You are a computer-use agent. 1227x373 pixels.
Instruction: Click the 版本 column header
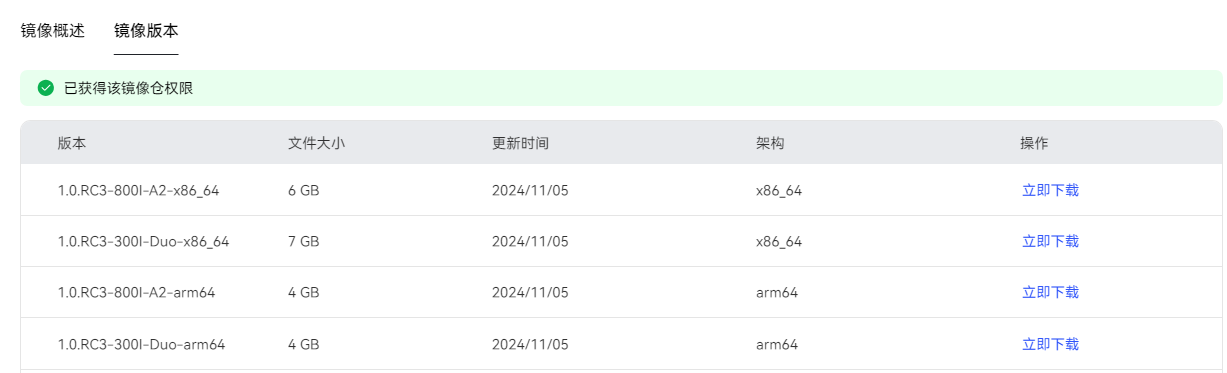pyautogui.click(x=72, y=143)
